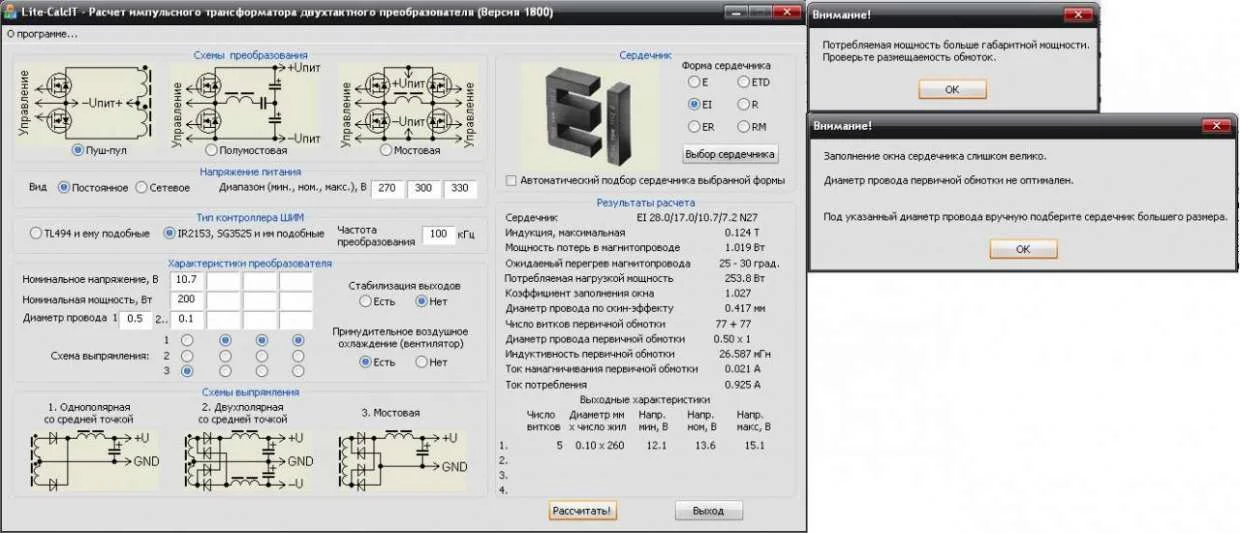Open the 'О программе...' menu

[42, 33]
